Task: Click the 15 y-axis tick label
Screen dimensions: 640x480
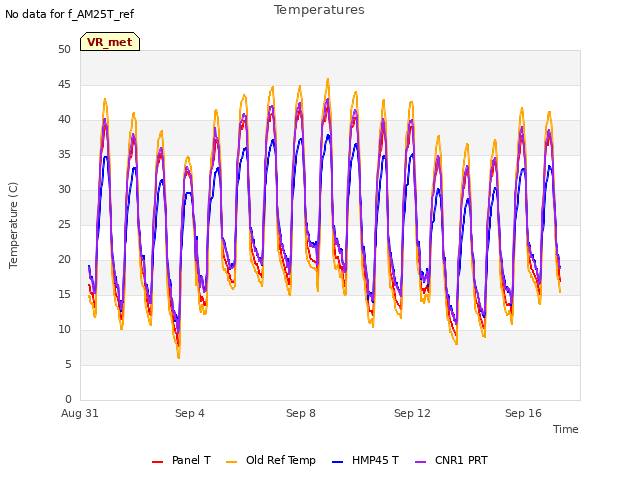Action: pyautogui.click(x=64, y=294)
